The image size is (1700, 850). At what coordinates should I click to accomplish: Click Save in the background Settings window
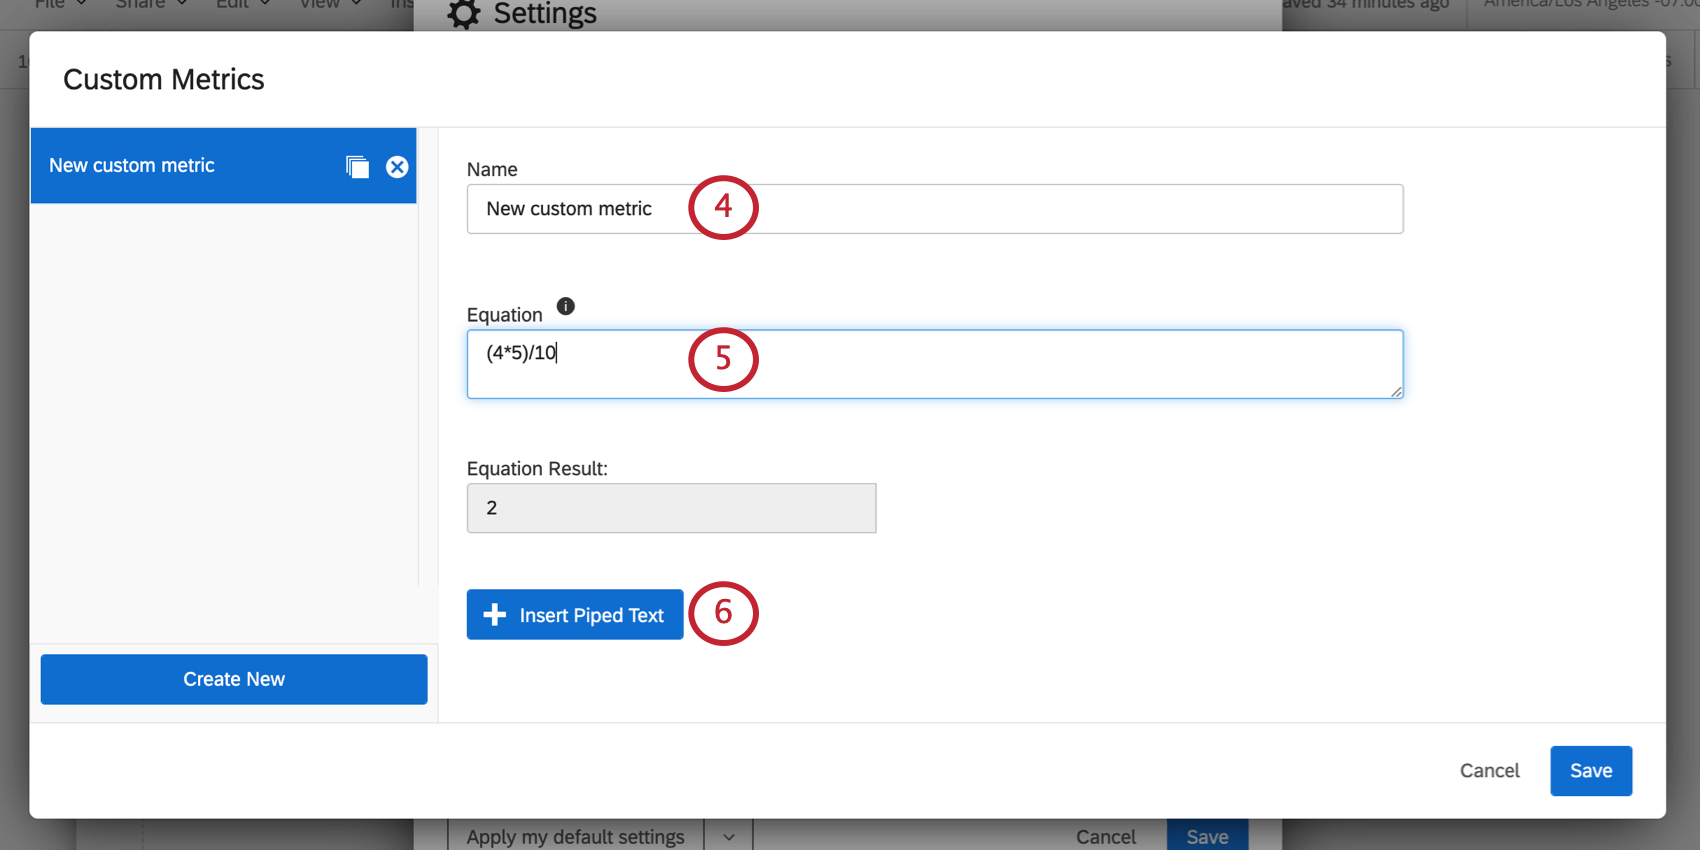pos(1207,837)
